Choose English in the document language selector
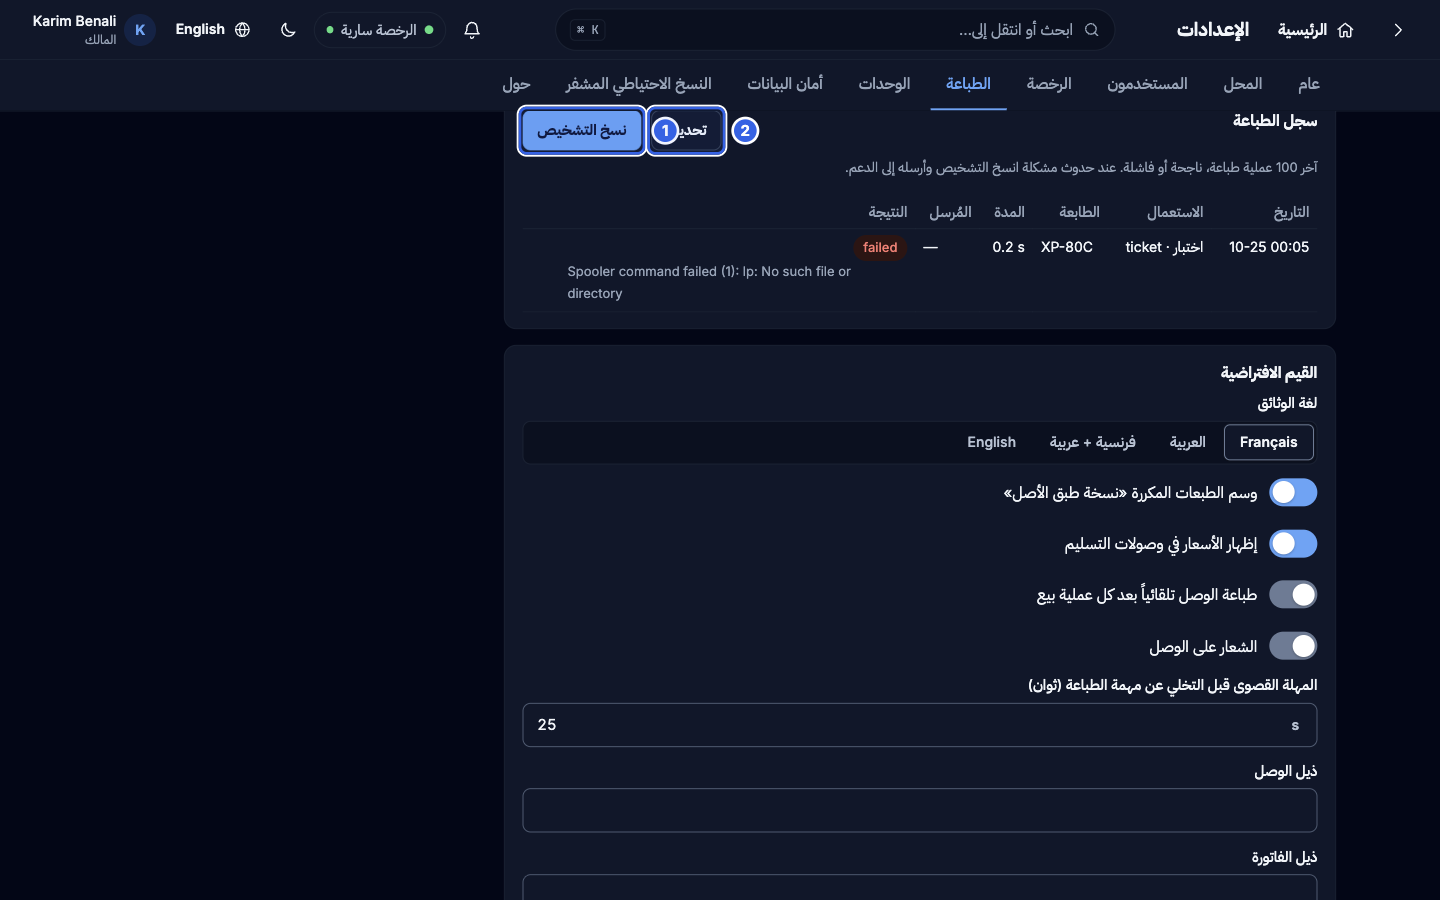This screenshot has height=900, width=1440. [991, 442]
